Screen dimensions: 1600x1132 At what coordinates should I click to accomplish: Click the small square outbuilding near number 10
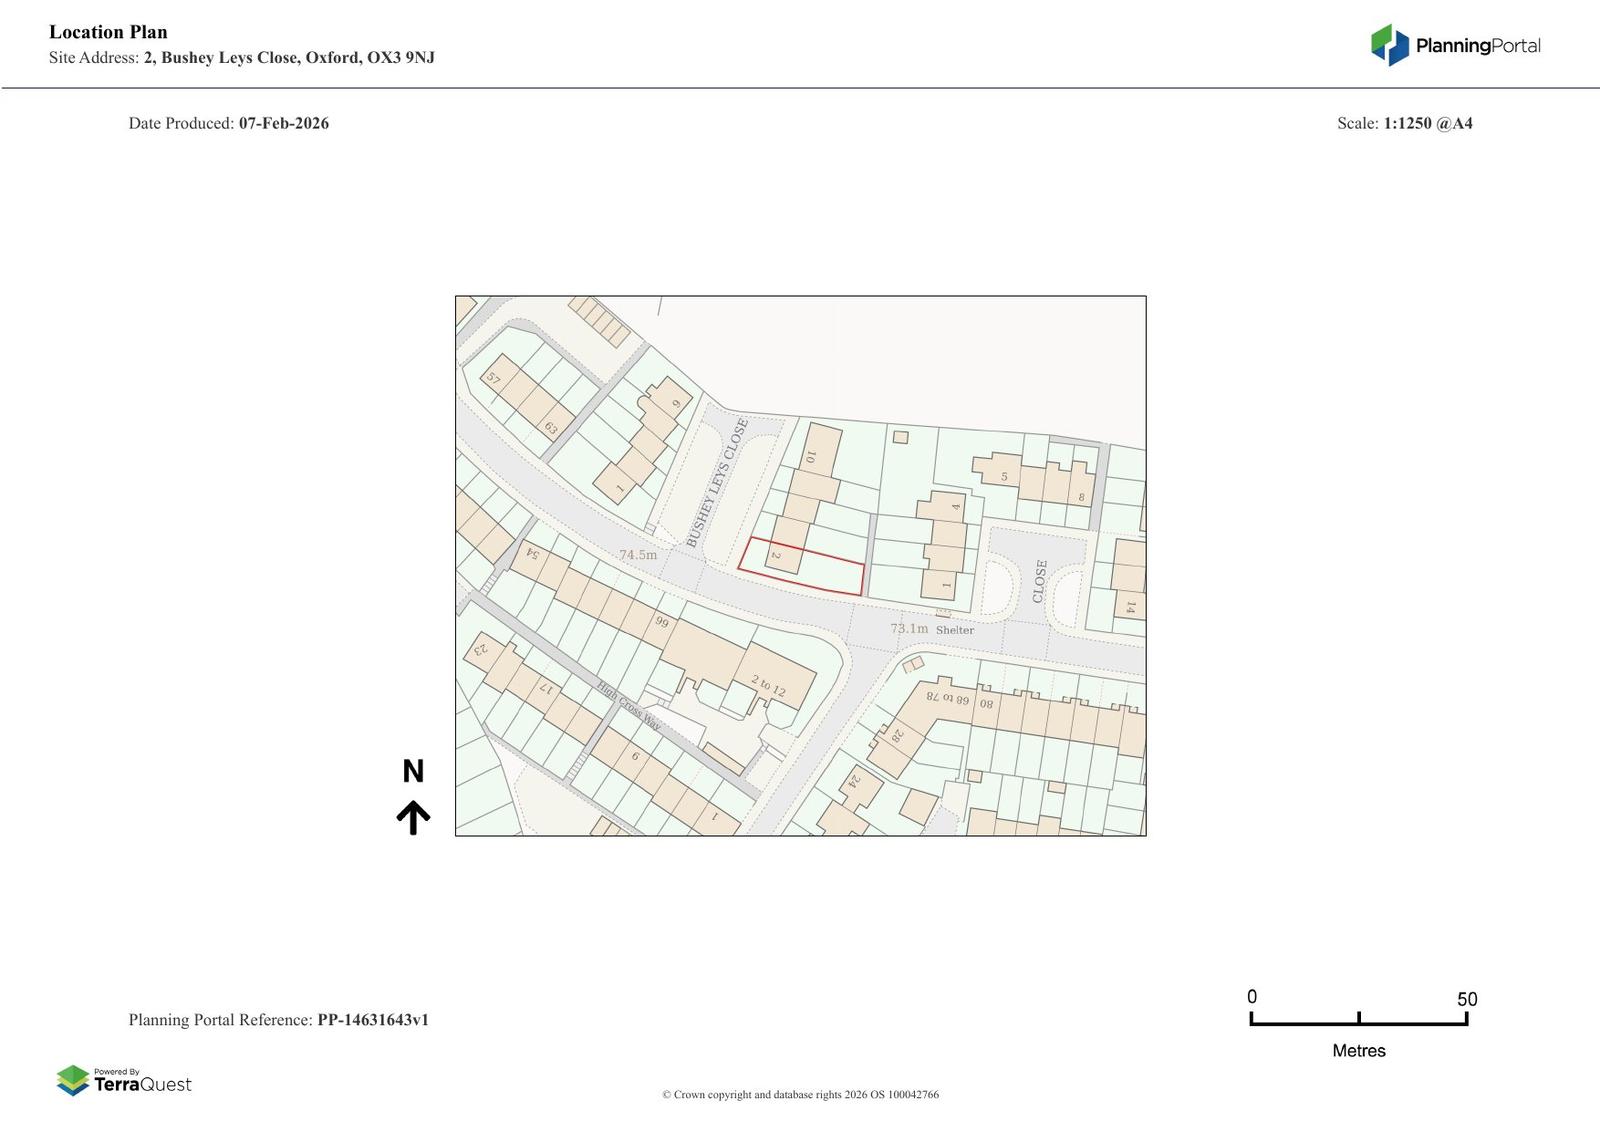point(900,437)
